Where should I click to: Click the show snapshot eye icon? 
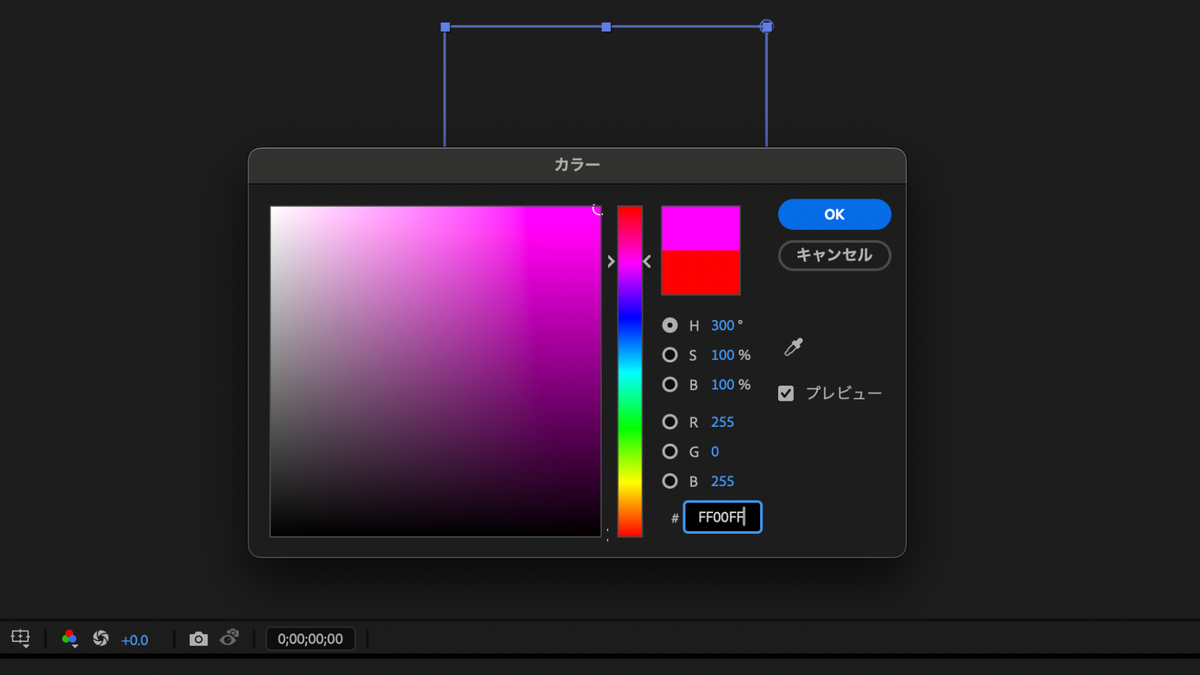coord(229,638)
